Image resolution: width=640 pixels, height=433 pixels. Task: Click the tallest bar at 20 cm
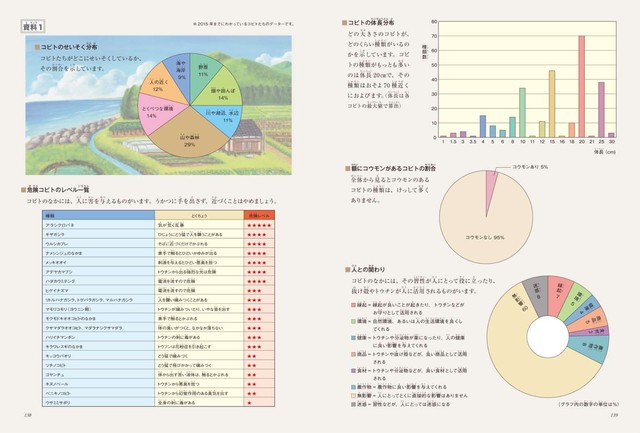point(582,87)
